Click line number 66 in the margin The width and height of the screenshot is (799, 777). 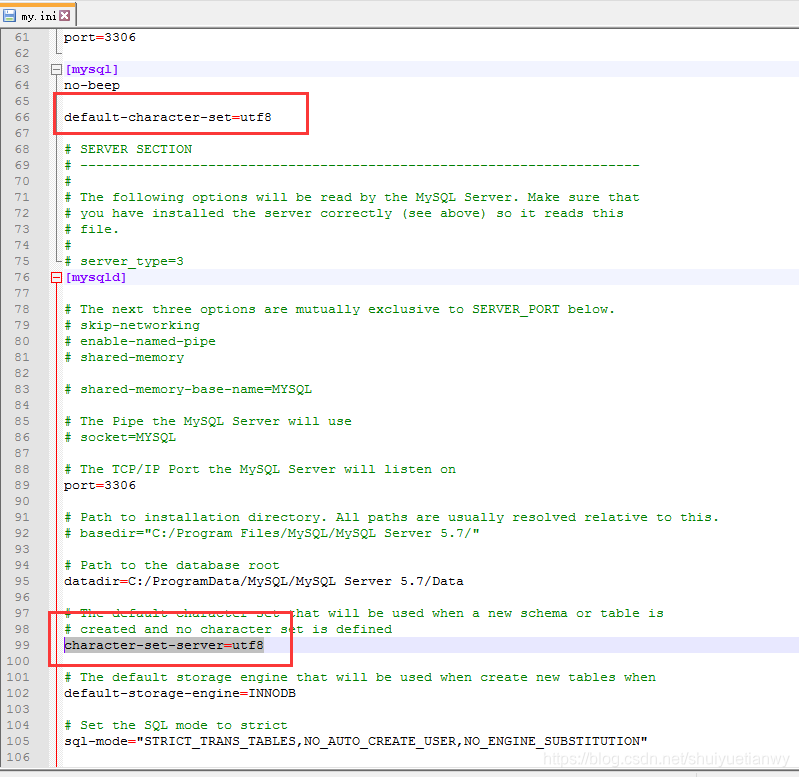coord(22,117)
